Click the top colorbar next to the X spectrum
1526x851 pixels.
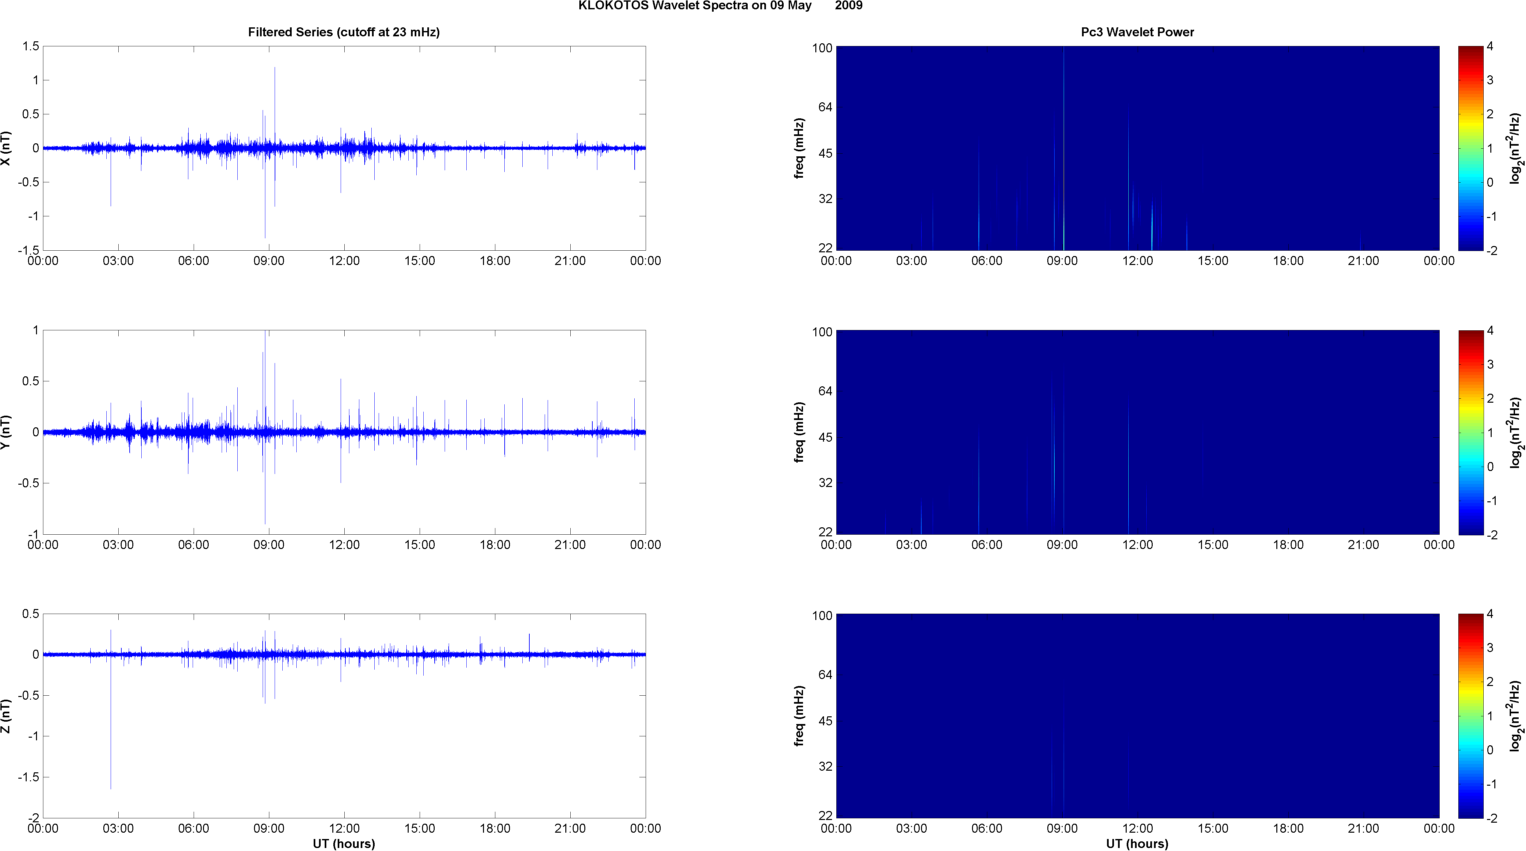coord(1470,148)
